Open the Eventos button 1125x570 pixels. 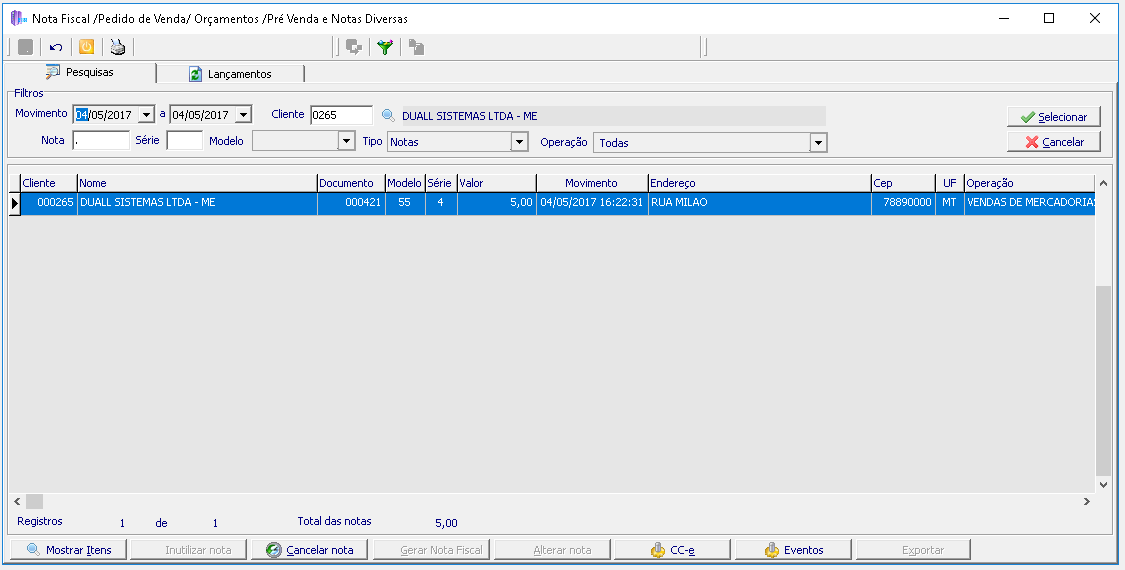click(794, 550)
